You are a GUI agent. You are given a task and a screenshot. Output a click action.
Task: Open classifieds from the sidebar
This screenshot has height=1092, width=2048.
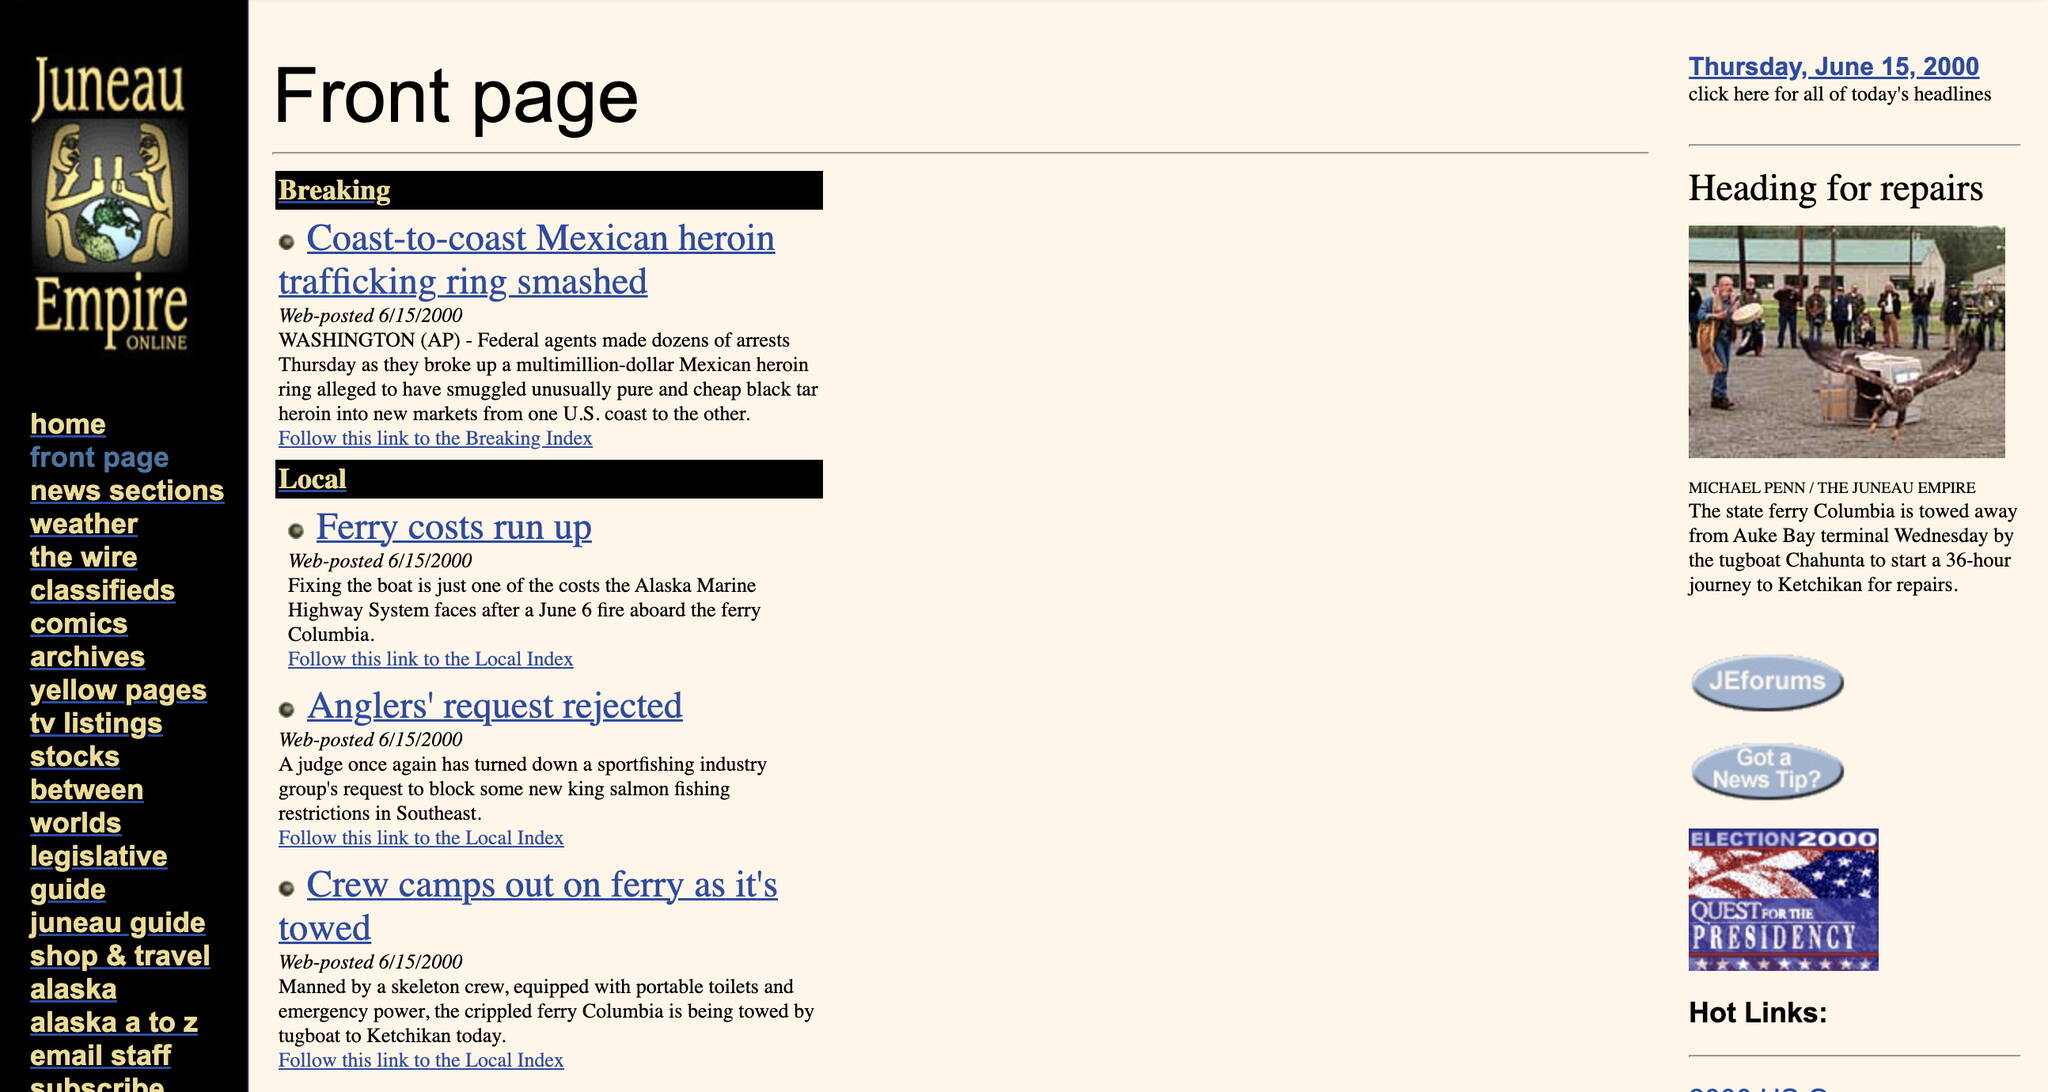(102, 590)
